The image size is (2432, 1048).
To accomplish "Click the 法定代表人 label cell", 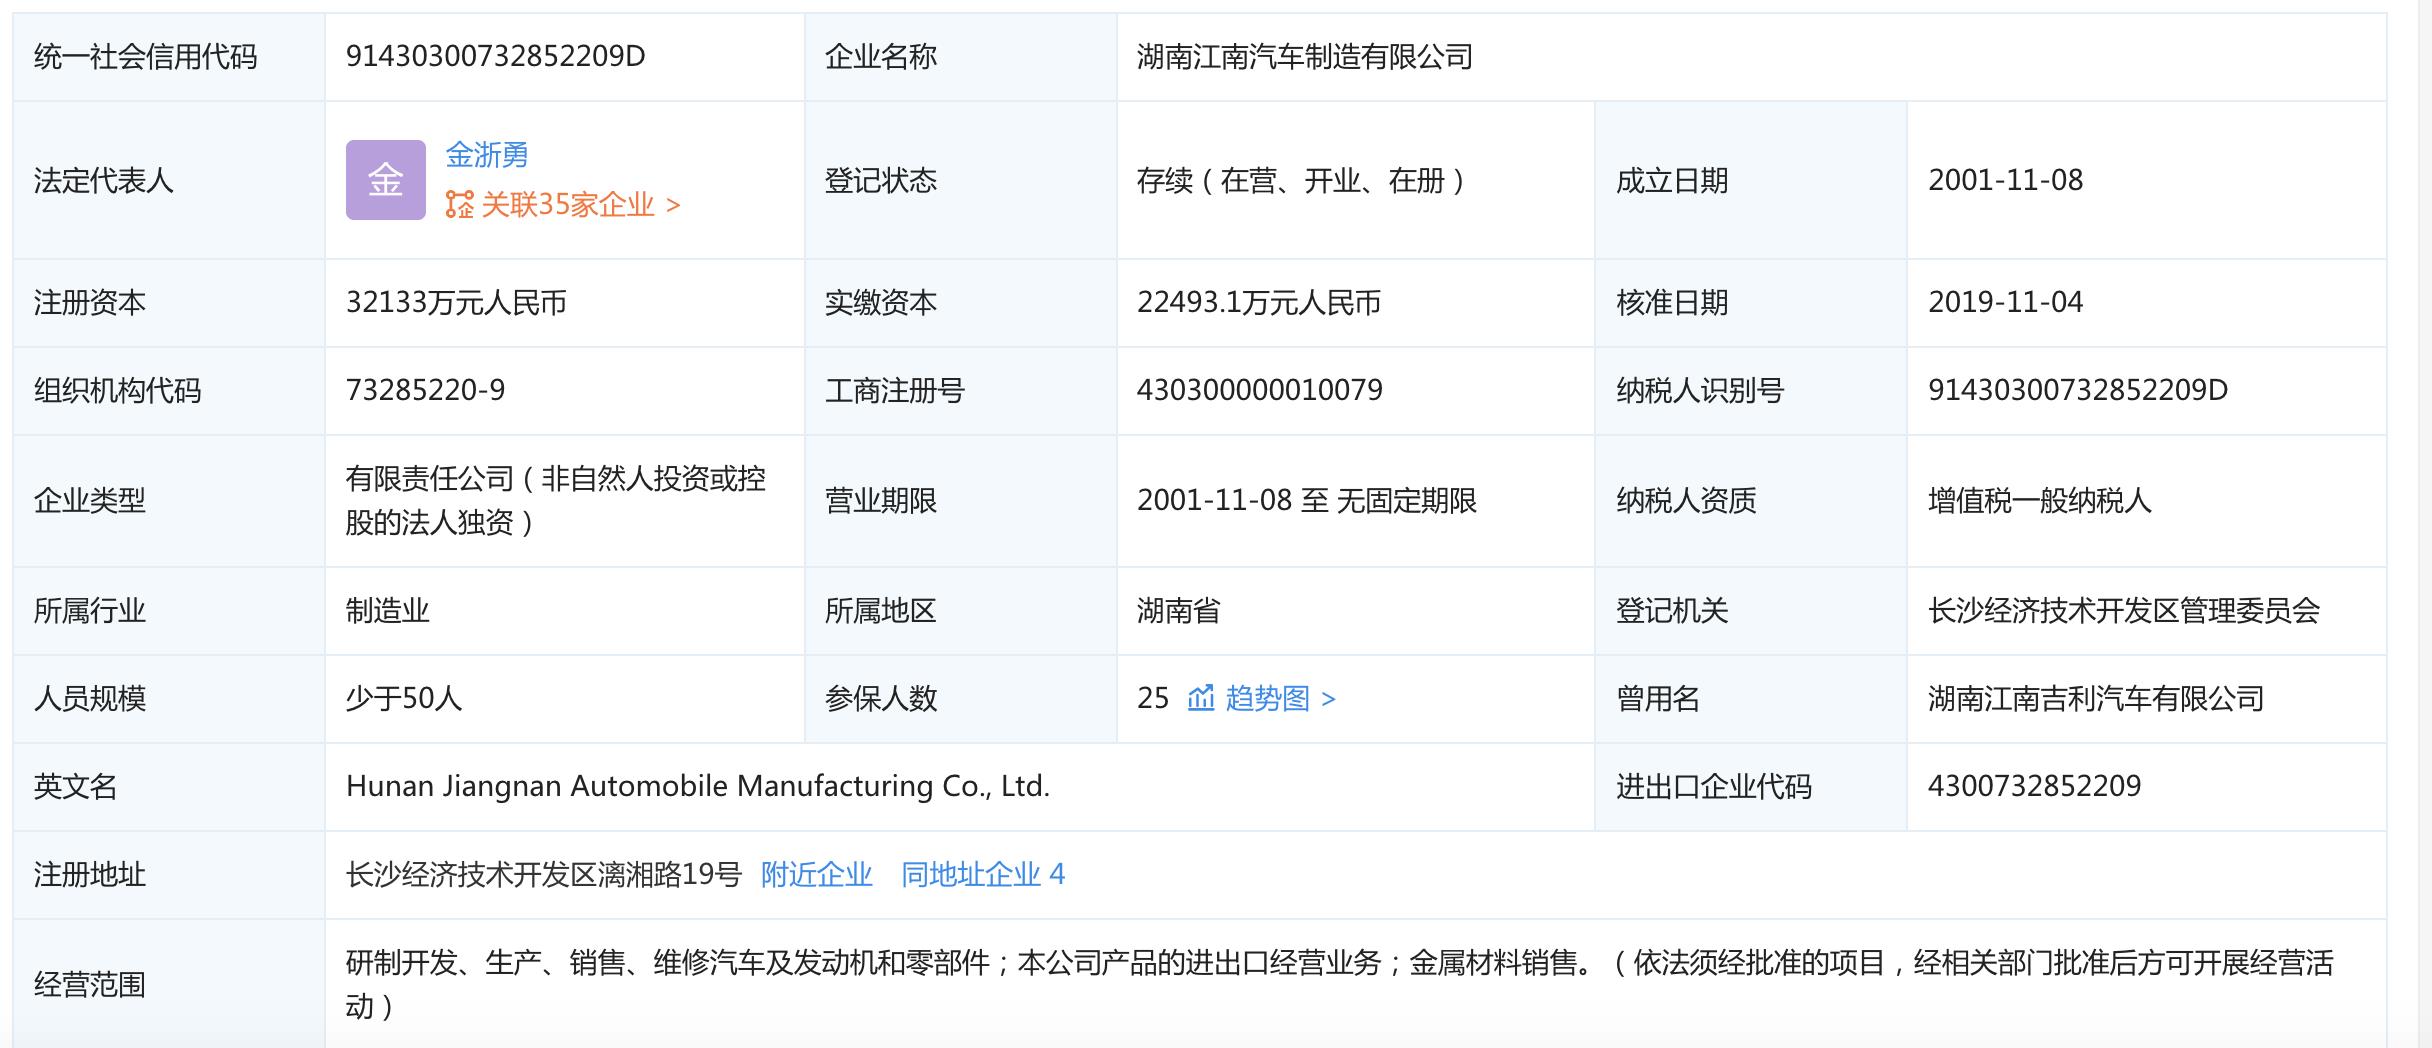I will tap(169, 181).
